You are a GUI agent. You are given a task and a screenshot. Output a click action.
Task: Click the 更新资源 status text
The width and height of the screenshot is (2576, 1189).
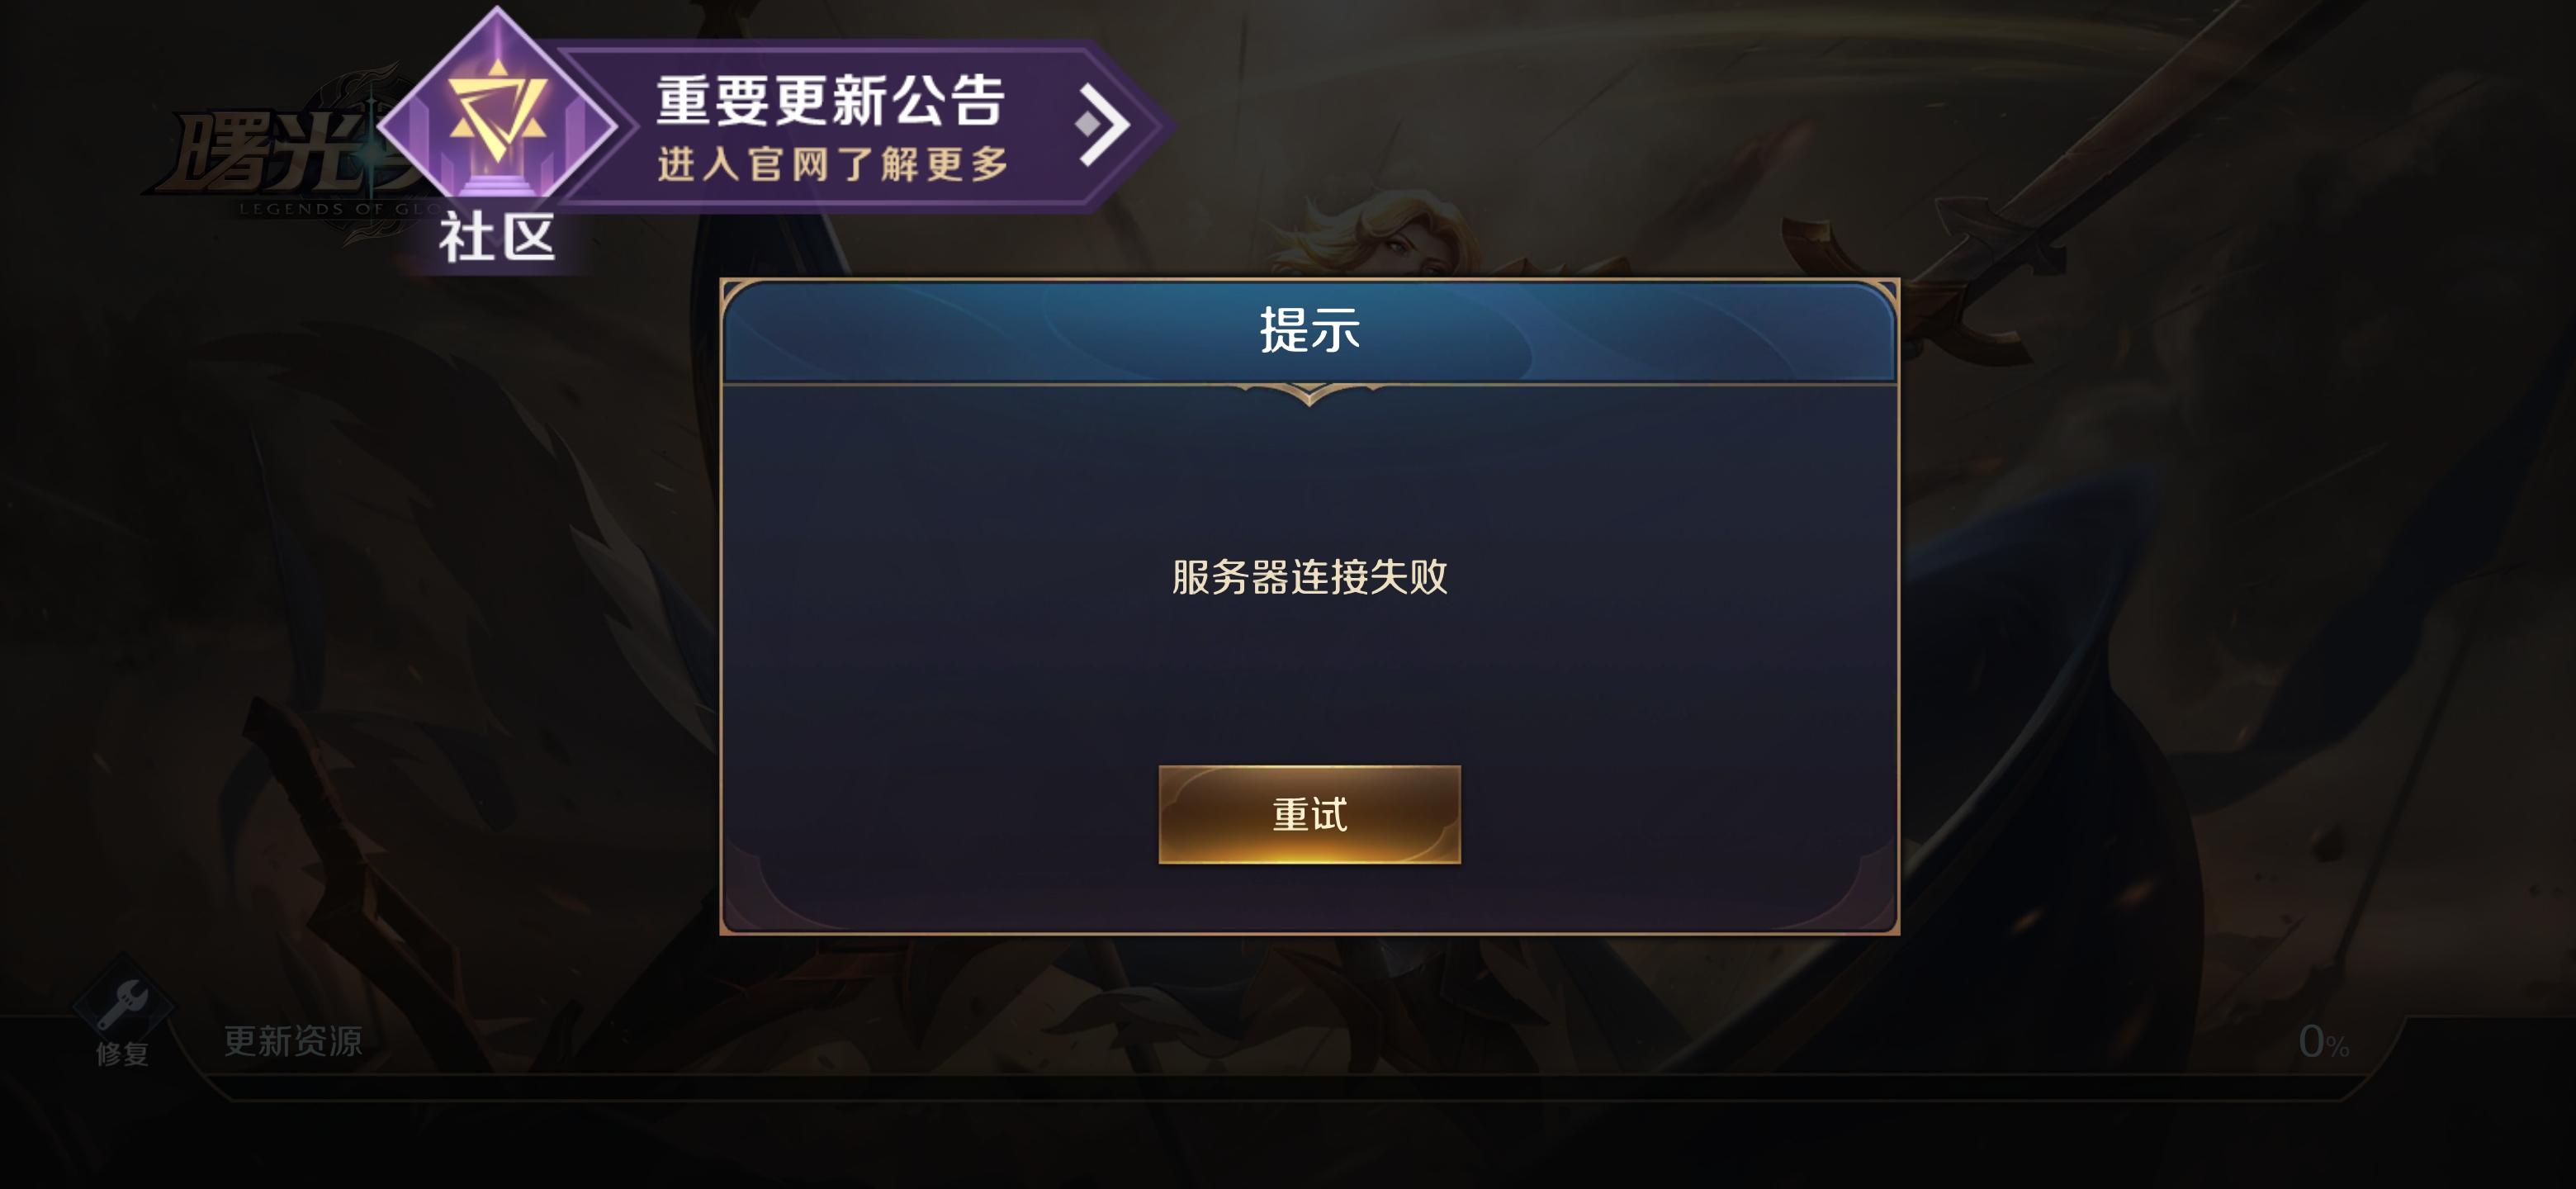pyautogui.click(x=293, y=1041)
